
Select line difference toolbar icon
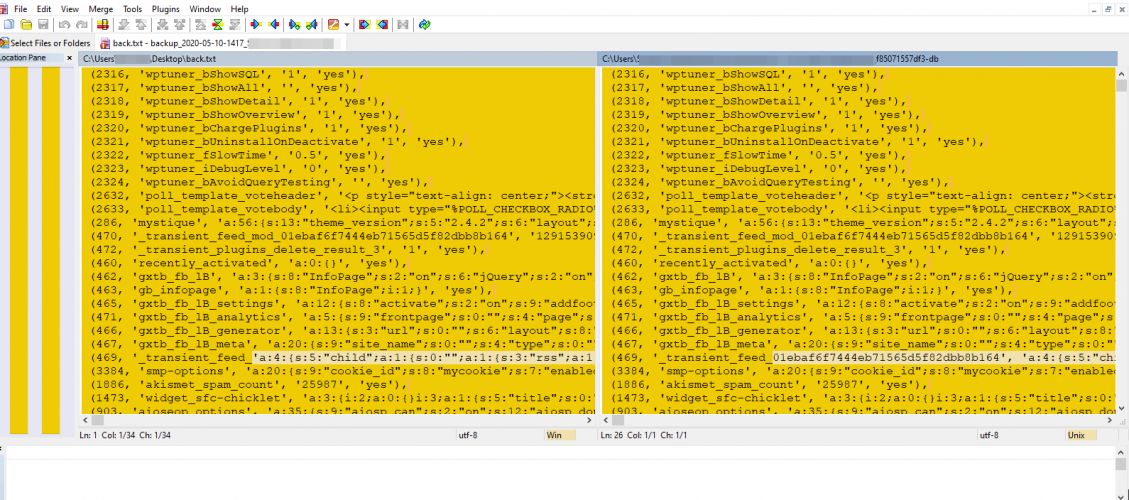click(103, 24)
